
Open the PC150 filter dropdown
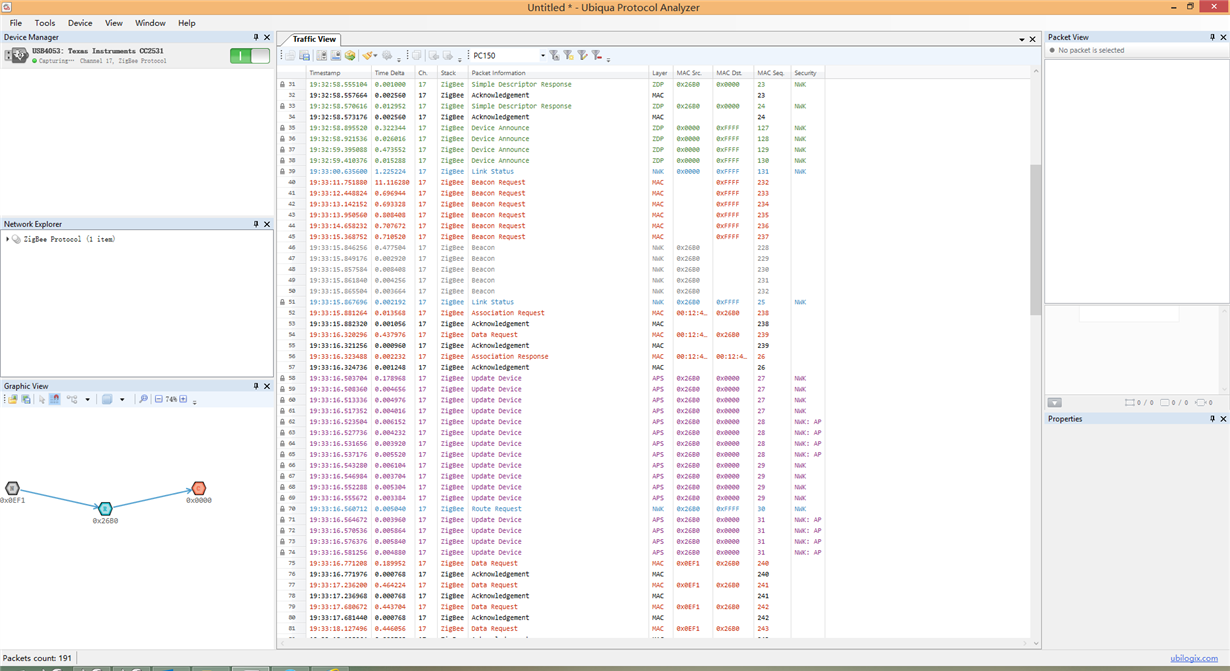click(543, 56)
